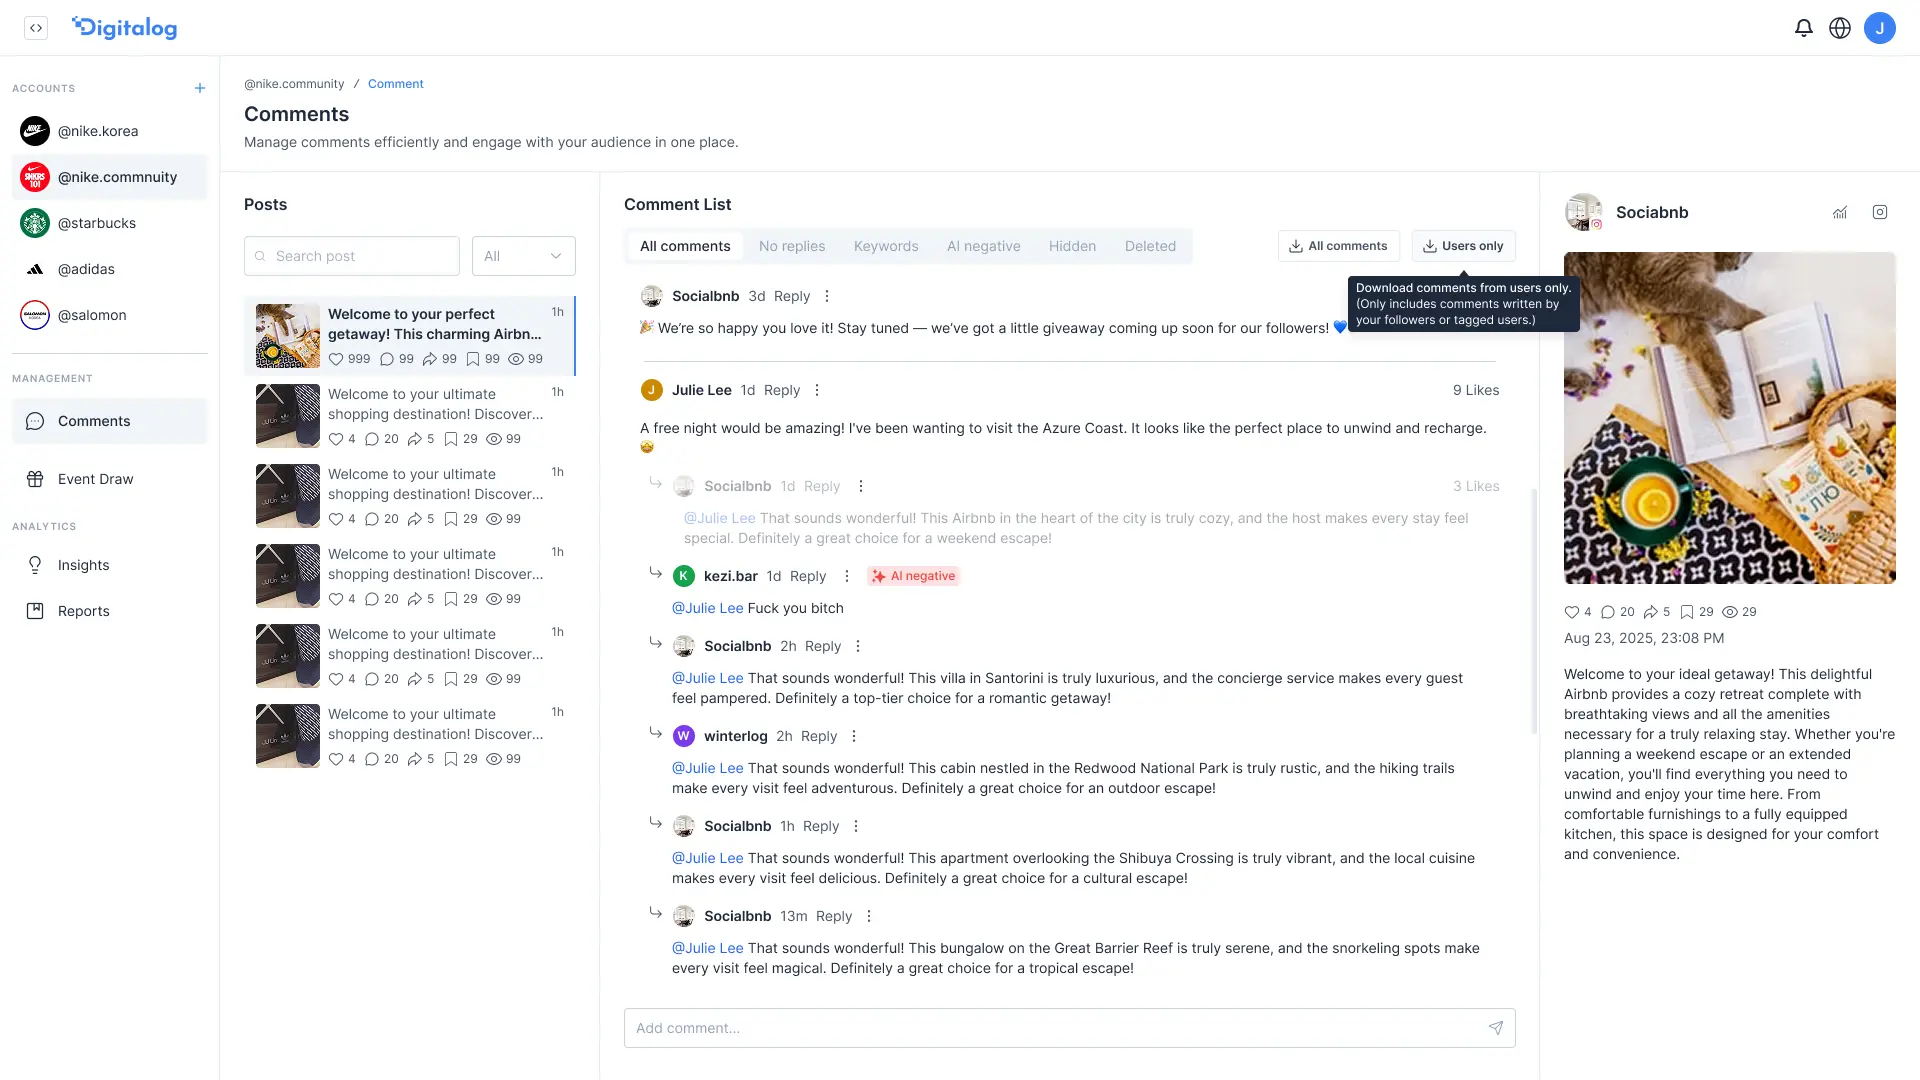Download all comments button
The image size is (1920, 1080).
(x=1338, y=246)
